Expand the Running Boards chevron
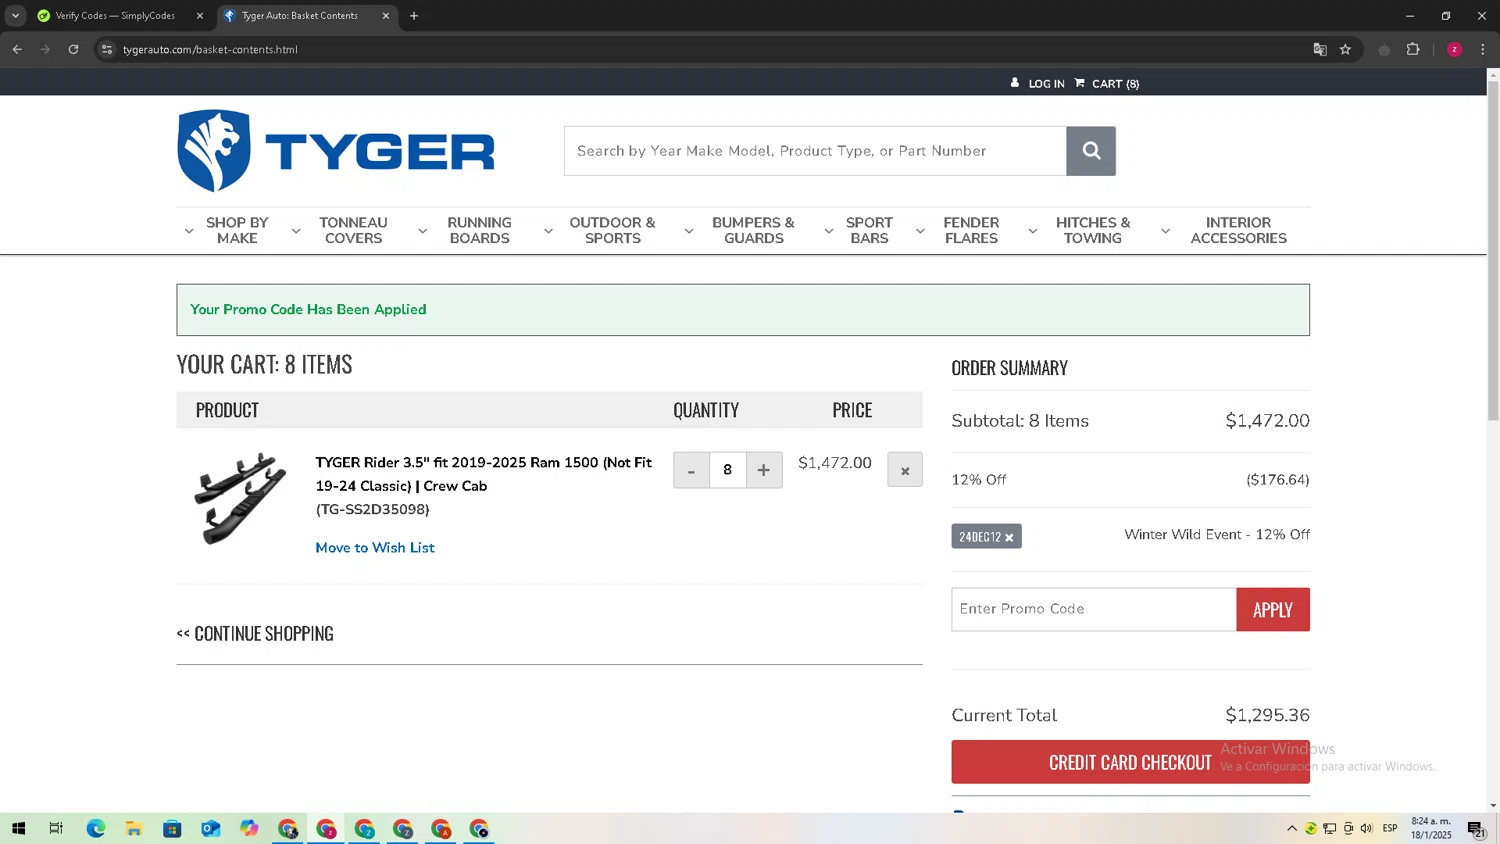 click(423, 231)
